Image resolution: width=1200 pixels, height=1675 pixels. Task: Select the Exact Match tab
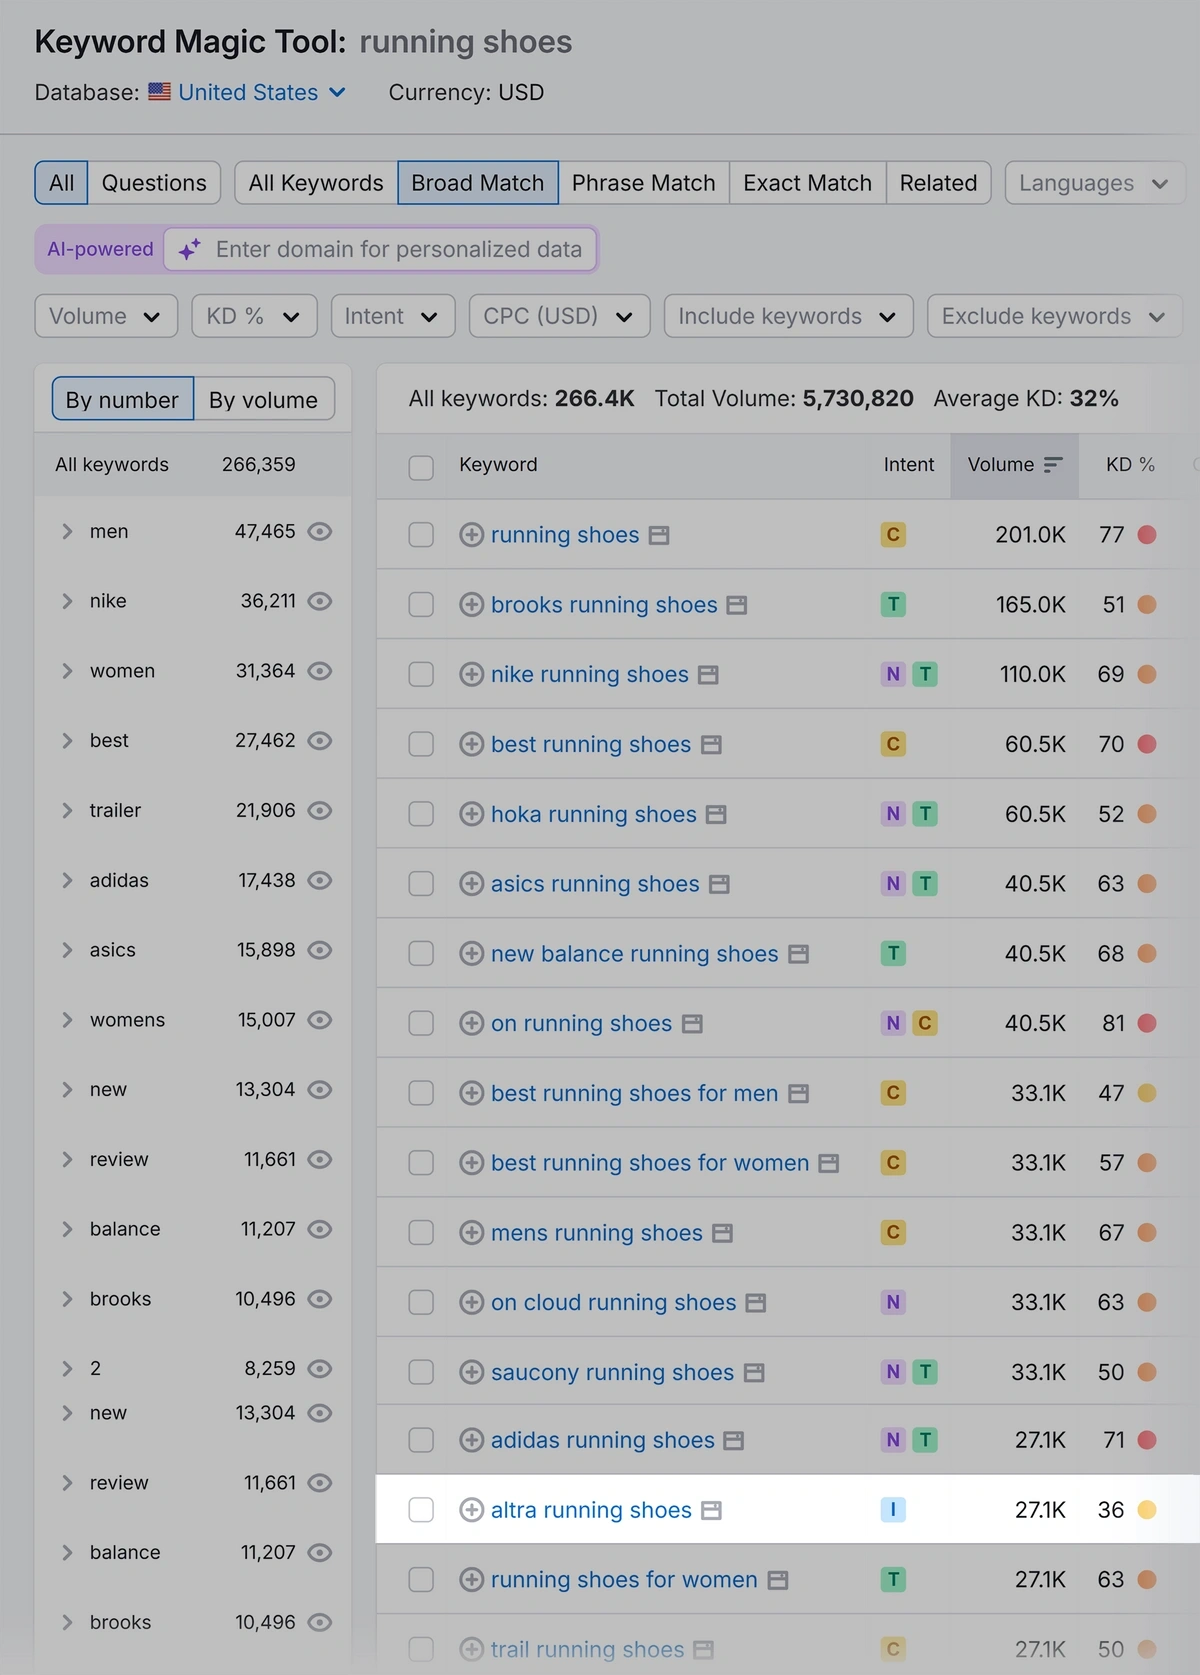pyautogui.click(x=808, y=183)
